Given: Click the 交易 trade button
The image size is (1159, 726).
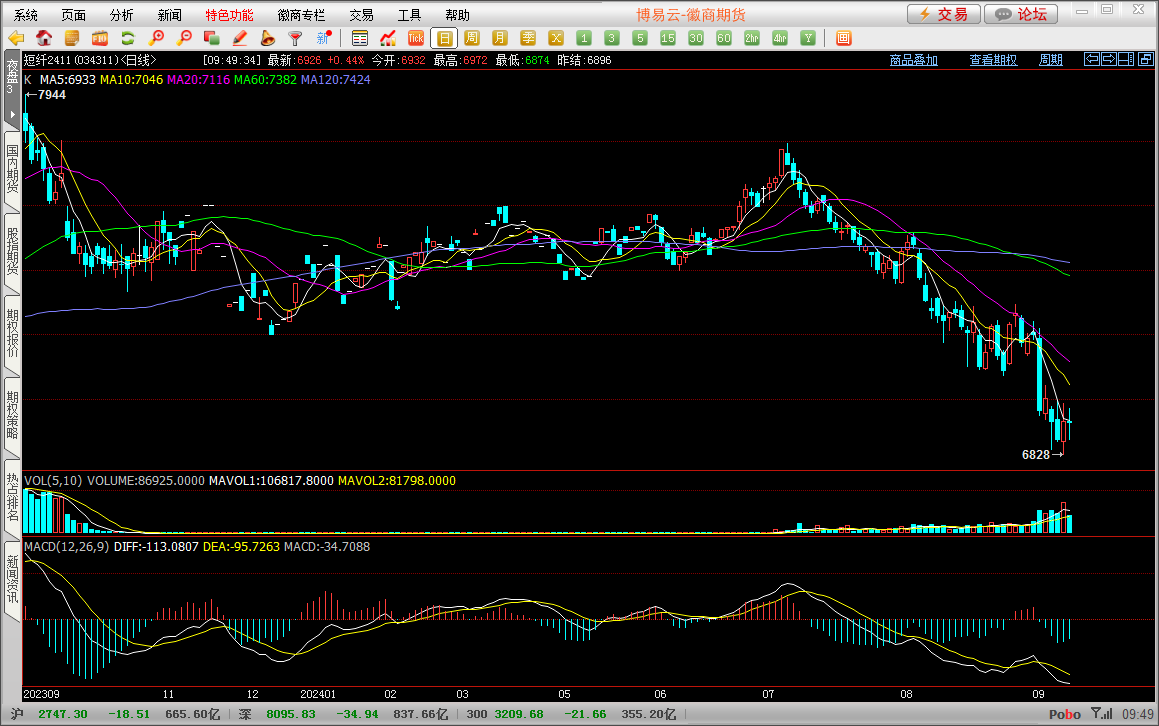Looking at the screenshot, I should point(944,14).
